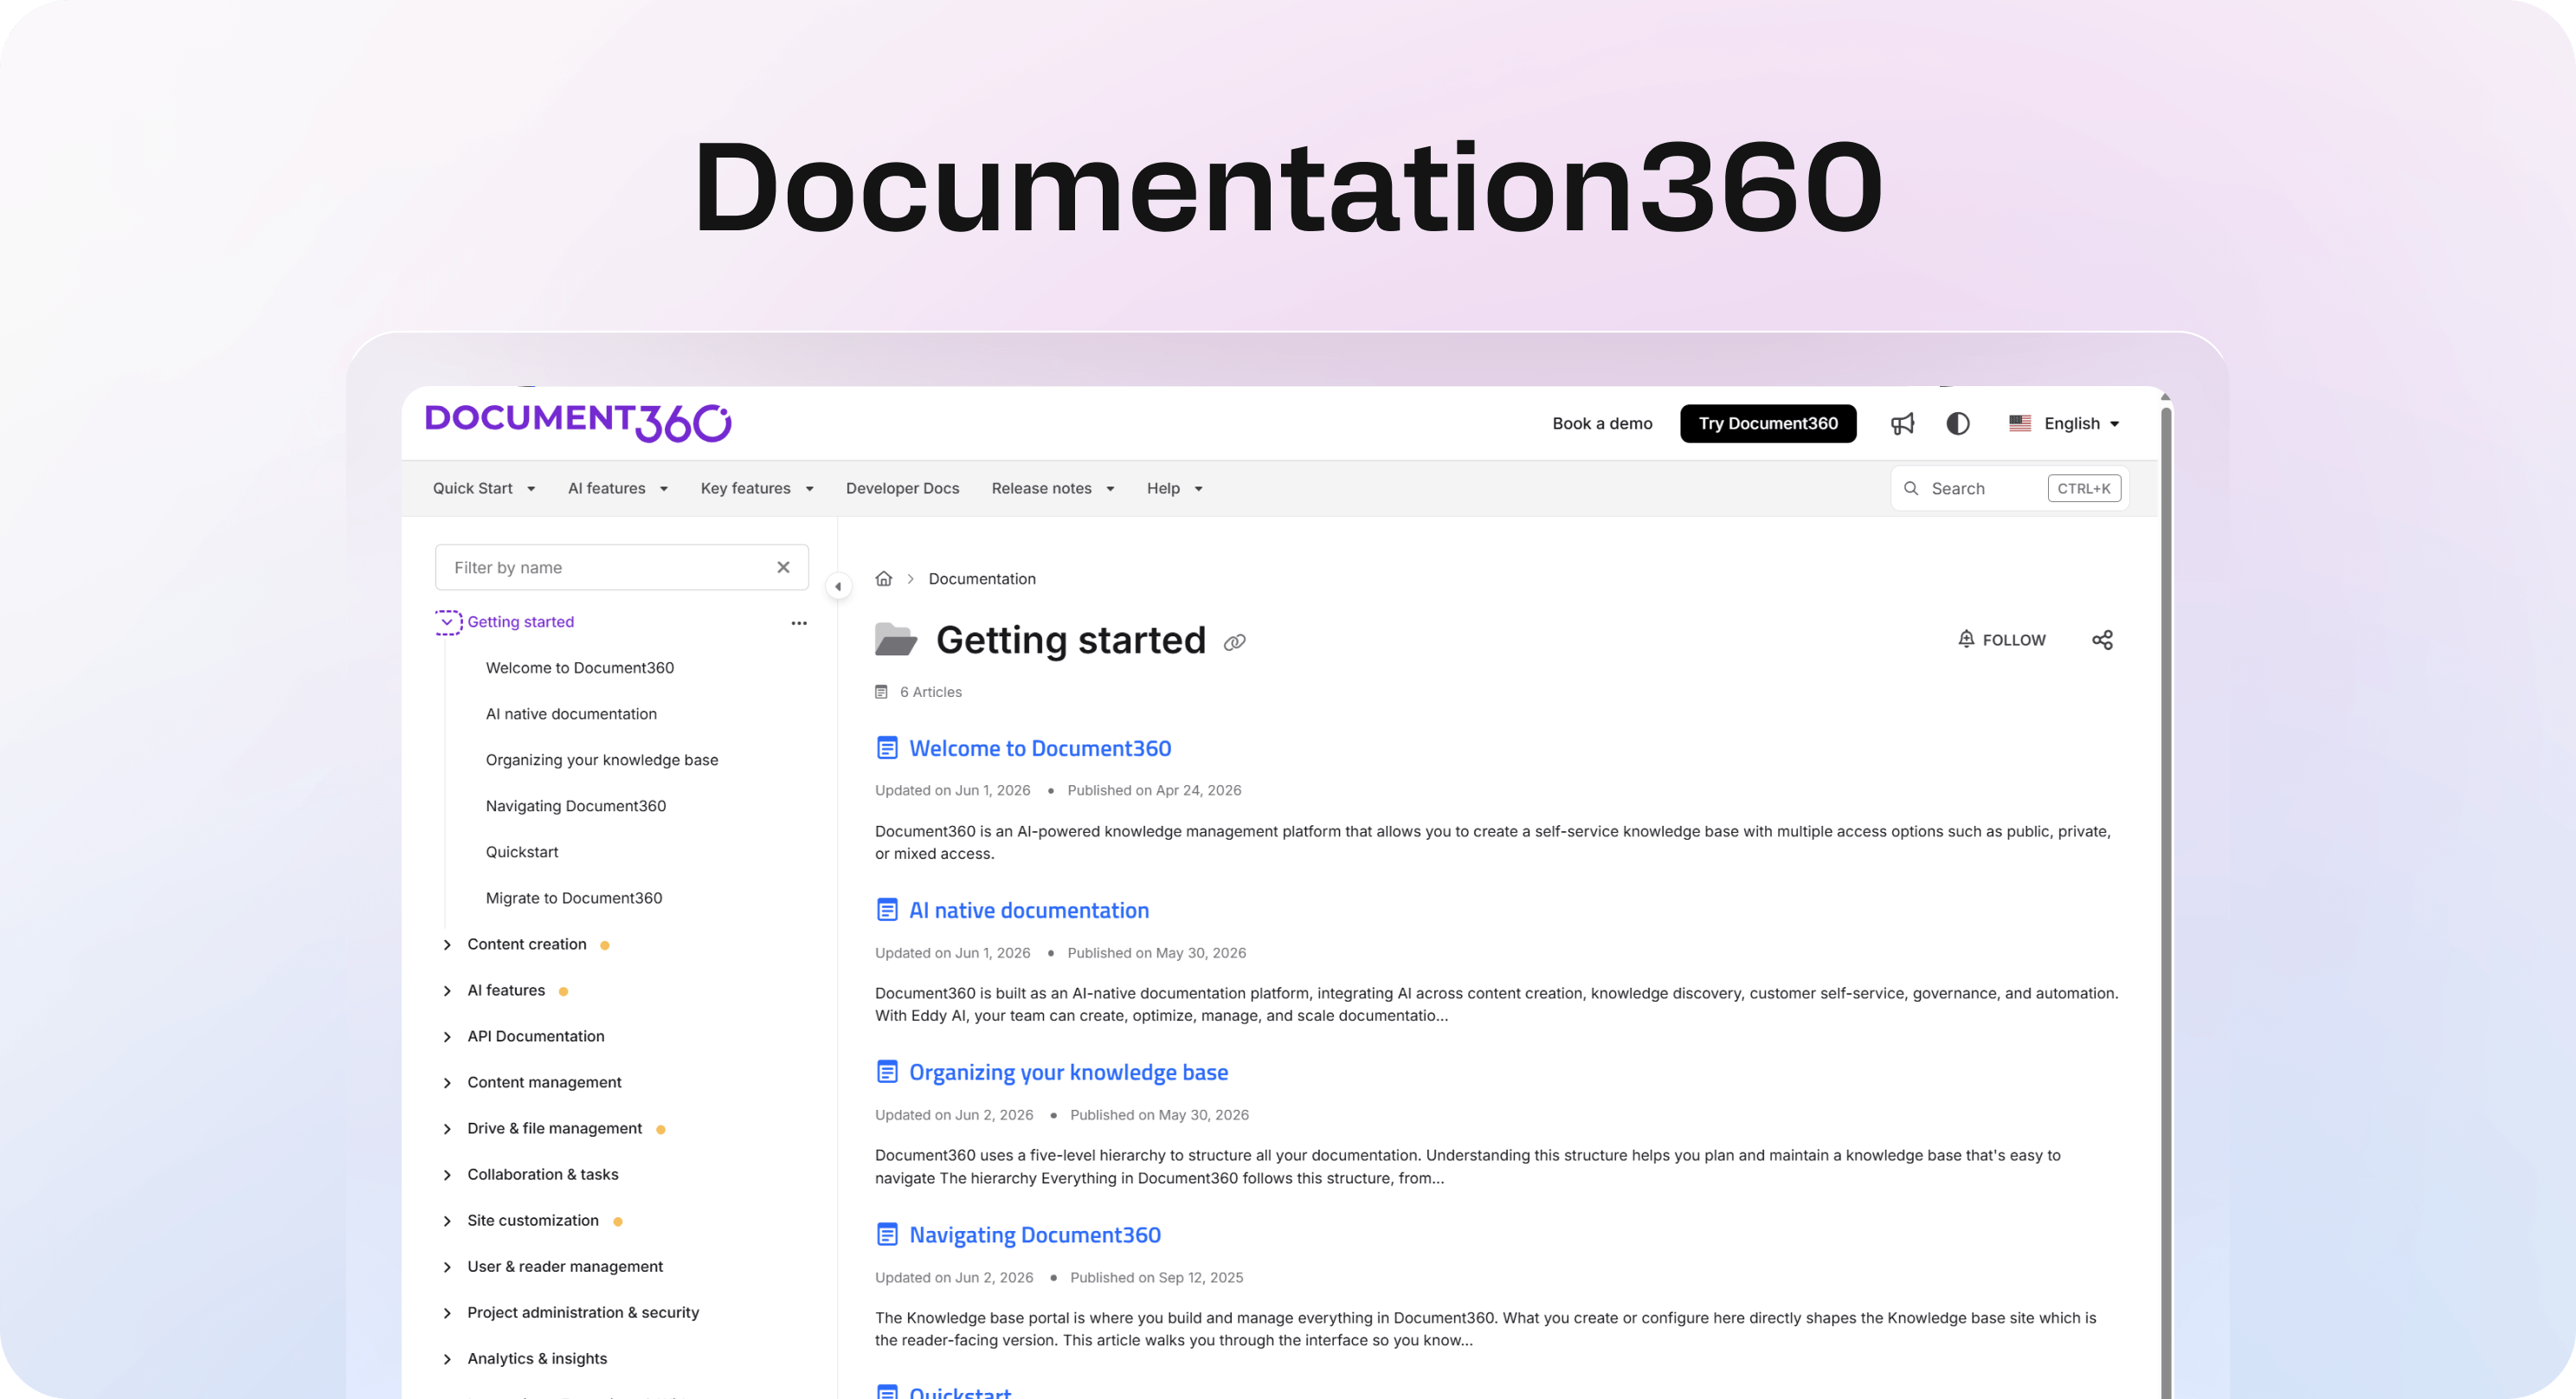Screen dimensions: 2576x1399
Task: Click the Documentation breadcrumb
Action: point(981,578)
